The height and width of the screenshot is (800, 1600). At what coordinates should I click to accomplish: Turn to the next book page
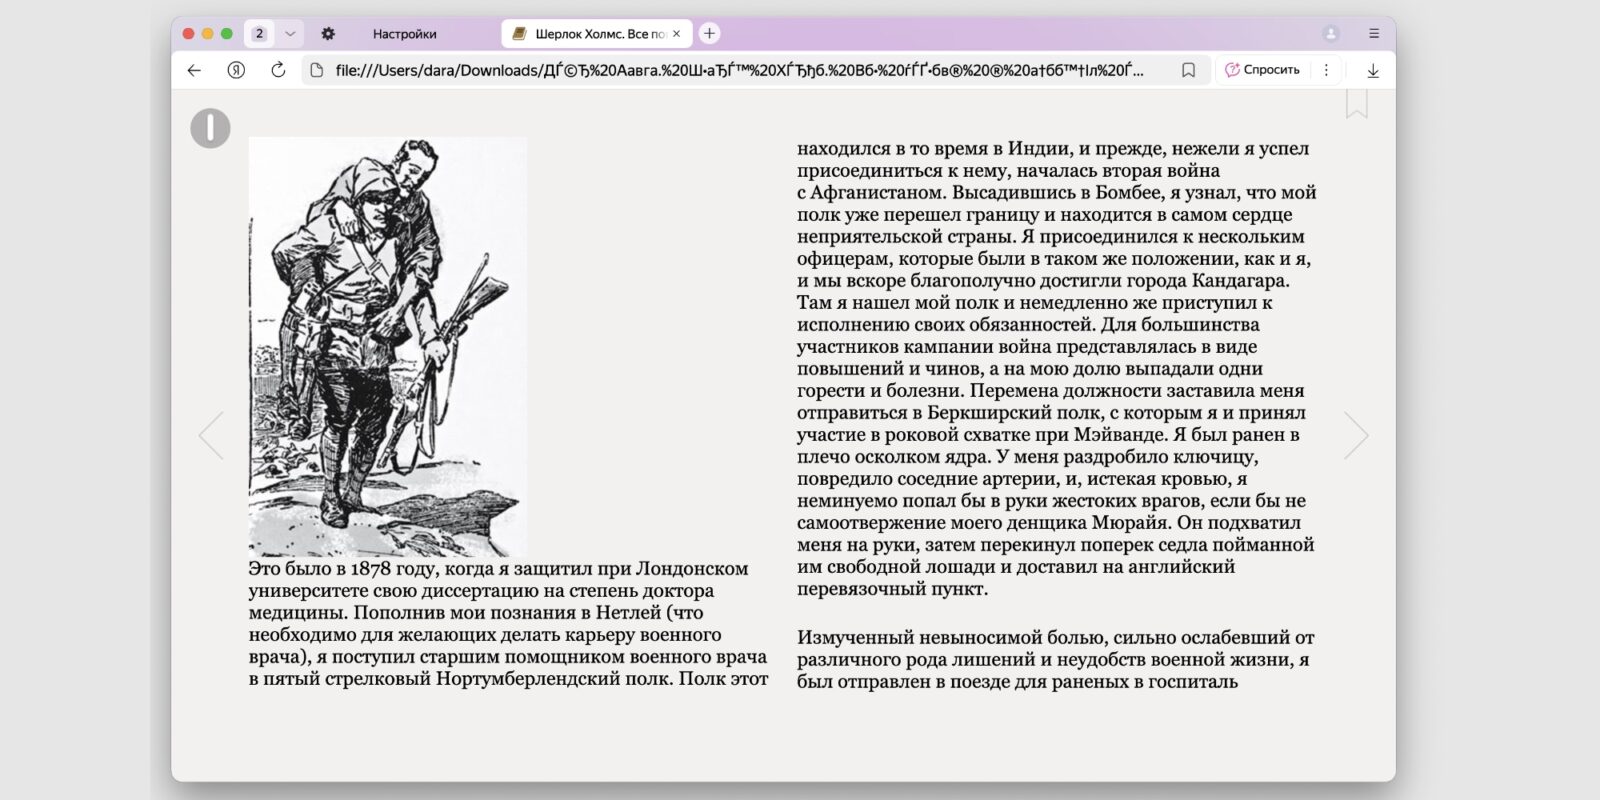pyautogui.click(x=1356, y=435)
